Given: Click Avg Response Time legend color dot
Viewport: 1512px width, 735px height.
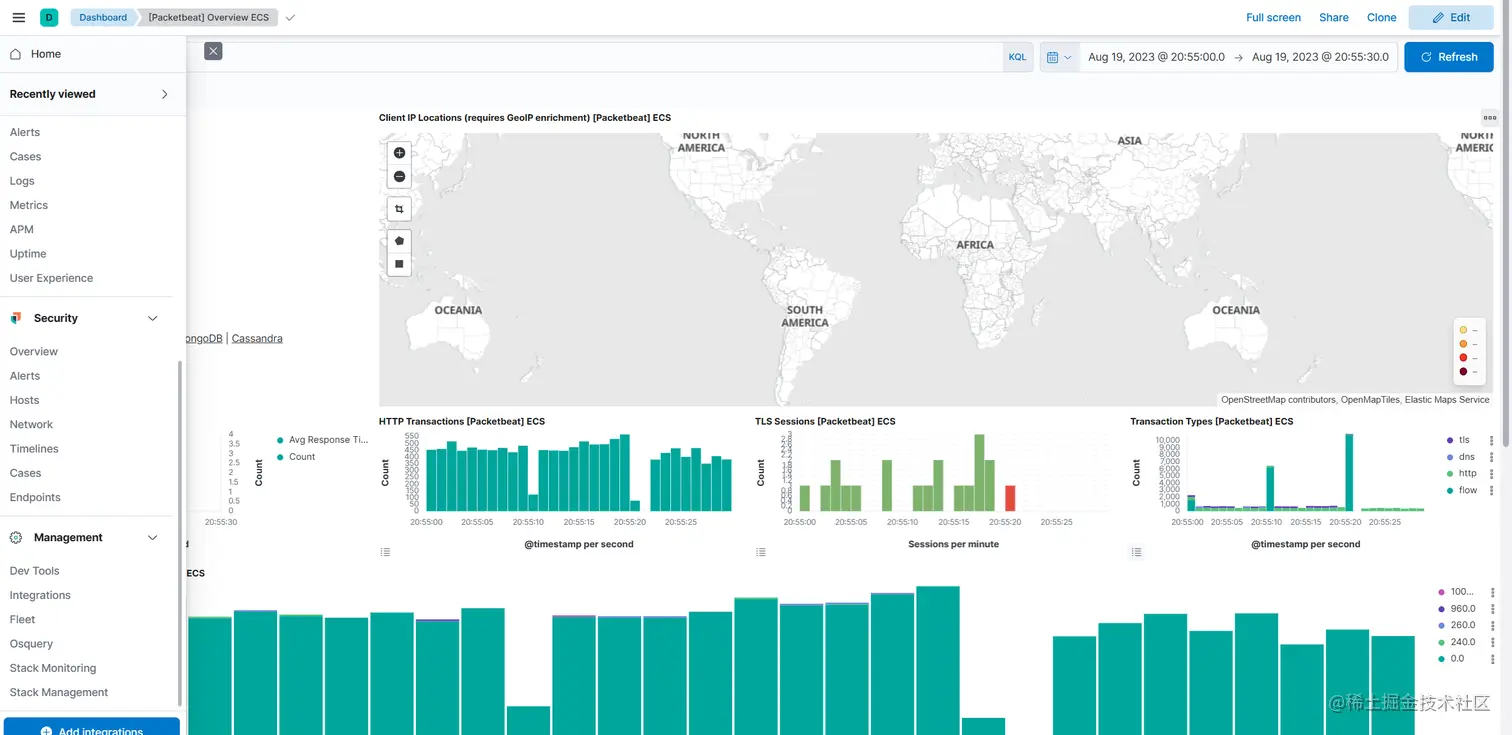Looking at the screenshot, I should click(x=280, y=440).
